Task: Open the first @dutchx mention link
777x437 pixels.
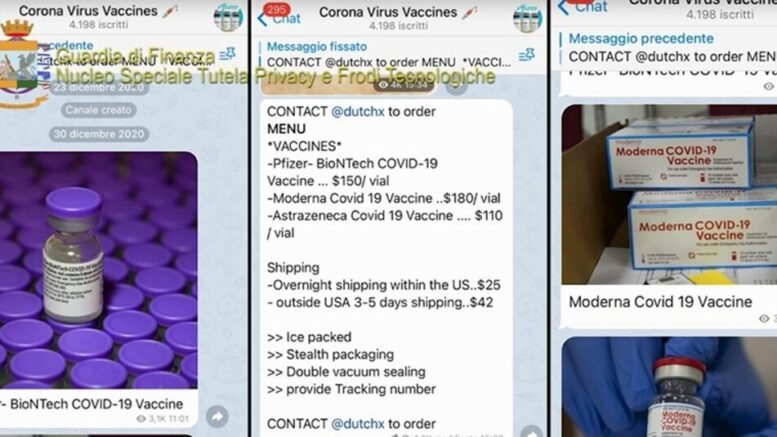Action: point(357,111)
